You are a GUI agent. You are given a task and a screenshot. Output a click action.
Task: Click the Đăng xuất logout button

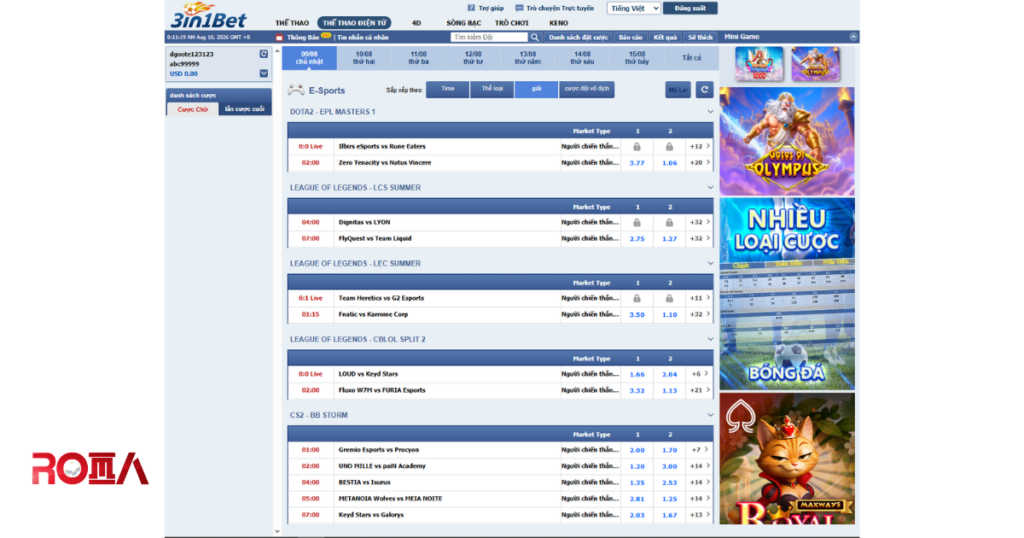[x=690, y=8]
